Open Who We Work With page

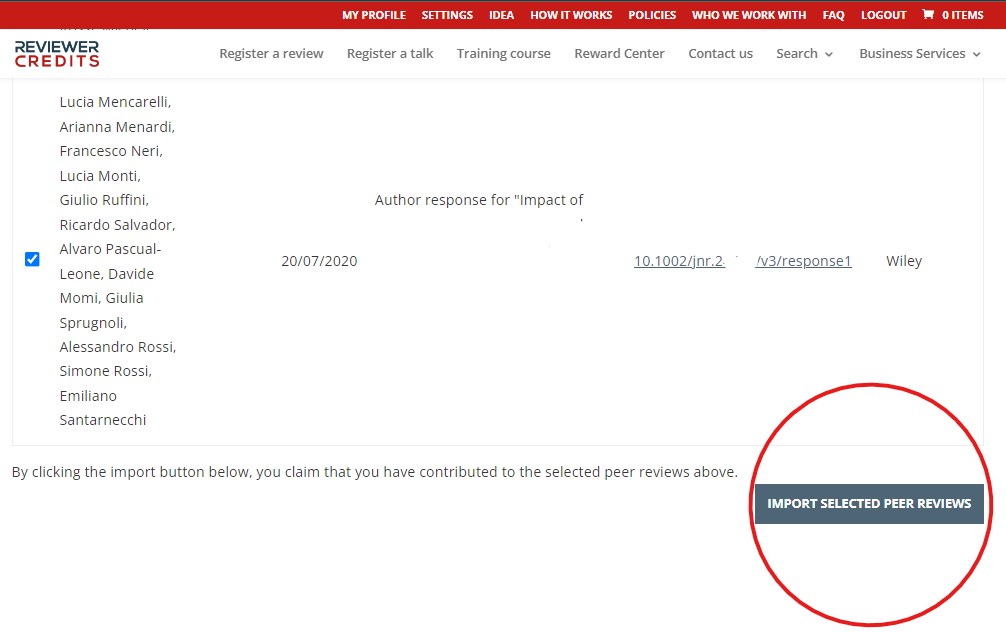748,15
